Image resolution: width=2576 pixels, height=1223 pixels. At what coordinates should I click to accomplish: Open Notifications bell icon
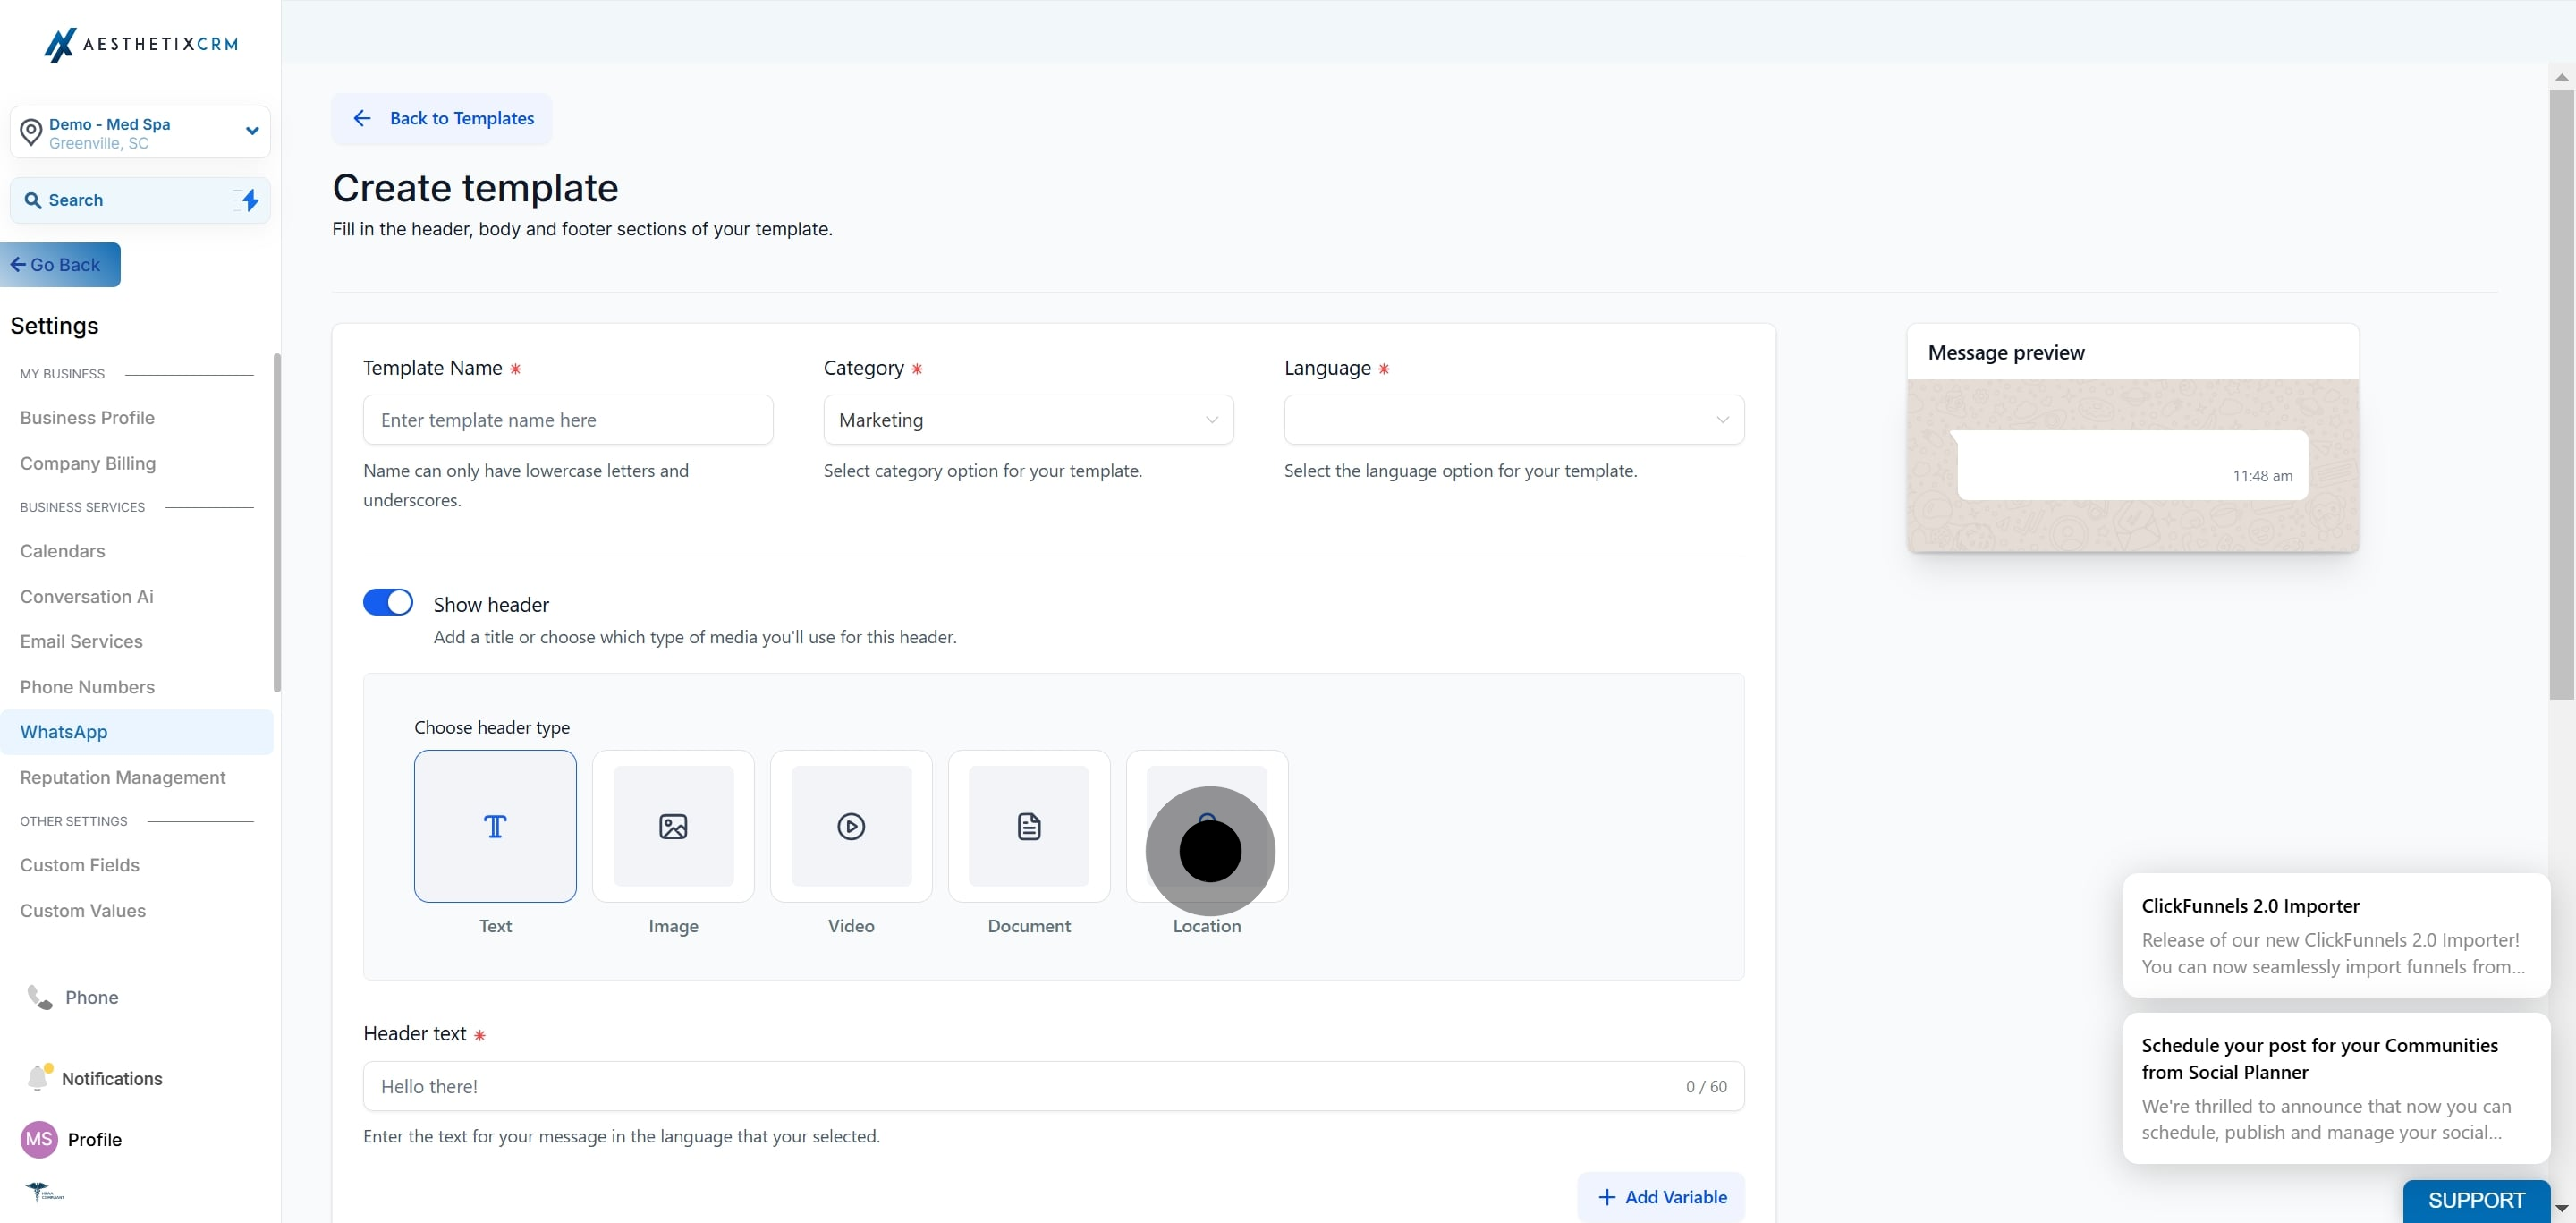click(x=38, y=1077)
